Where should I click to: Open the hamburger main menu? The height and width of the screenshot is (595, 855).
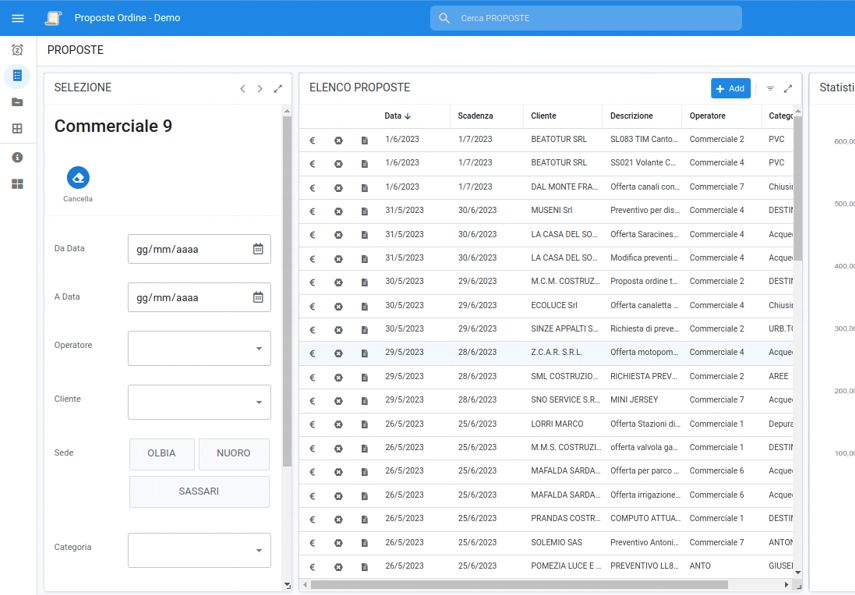pyautogui.click(x=17, y=18)
